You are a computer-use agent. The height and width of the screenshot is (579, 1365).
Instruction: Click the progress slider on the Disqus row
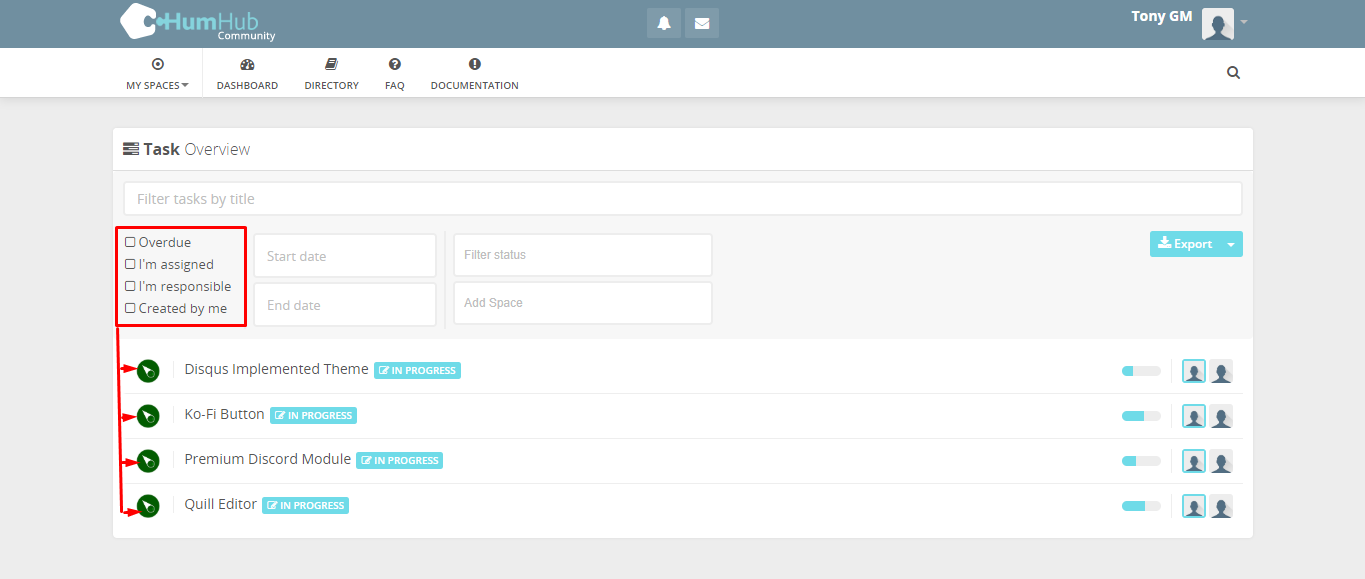point(1140,370)
